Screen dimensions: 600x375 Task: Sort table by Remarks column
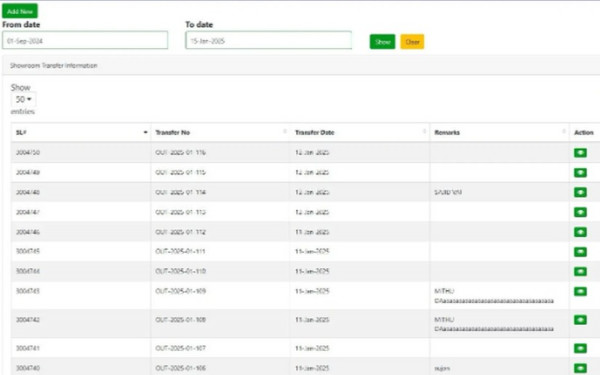point(500,132)
